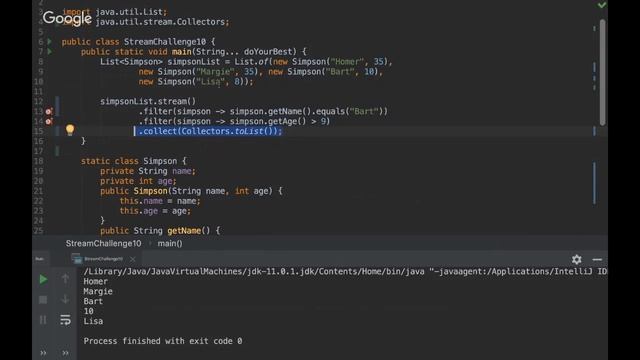Expand the first double-chevron in Run sidebar
Screen dimensions: 640x360
coord(43,353)
